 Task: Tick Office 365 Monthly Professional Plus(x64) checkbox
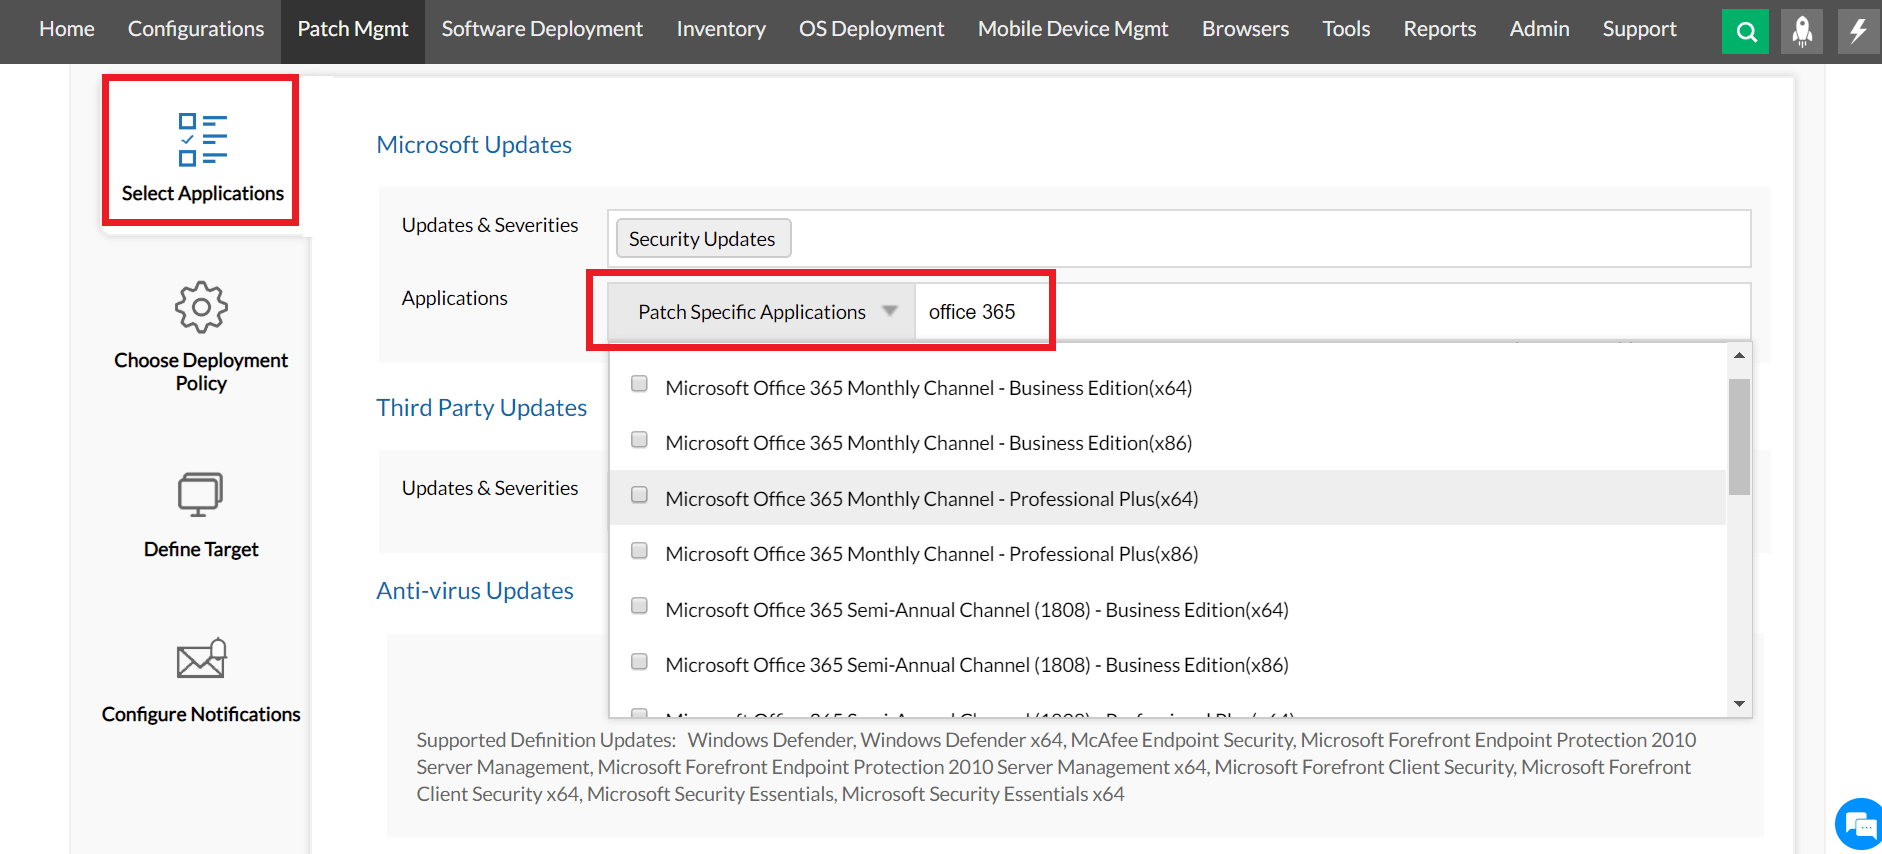640,495
